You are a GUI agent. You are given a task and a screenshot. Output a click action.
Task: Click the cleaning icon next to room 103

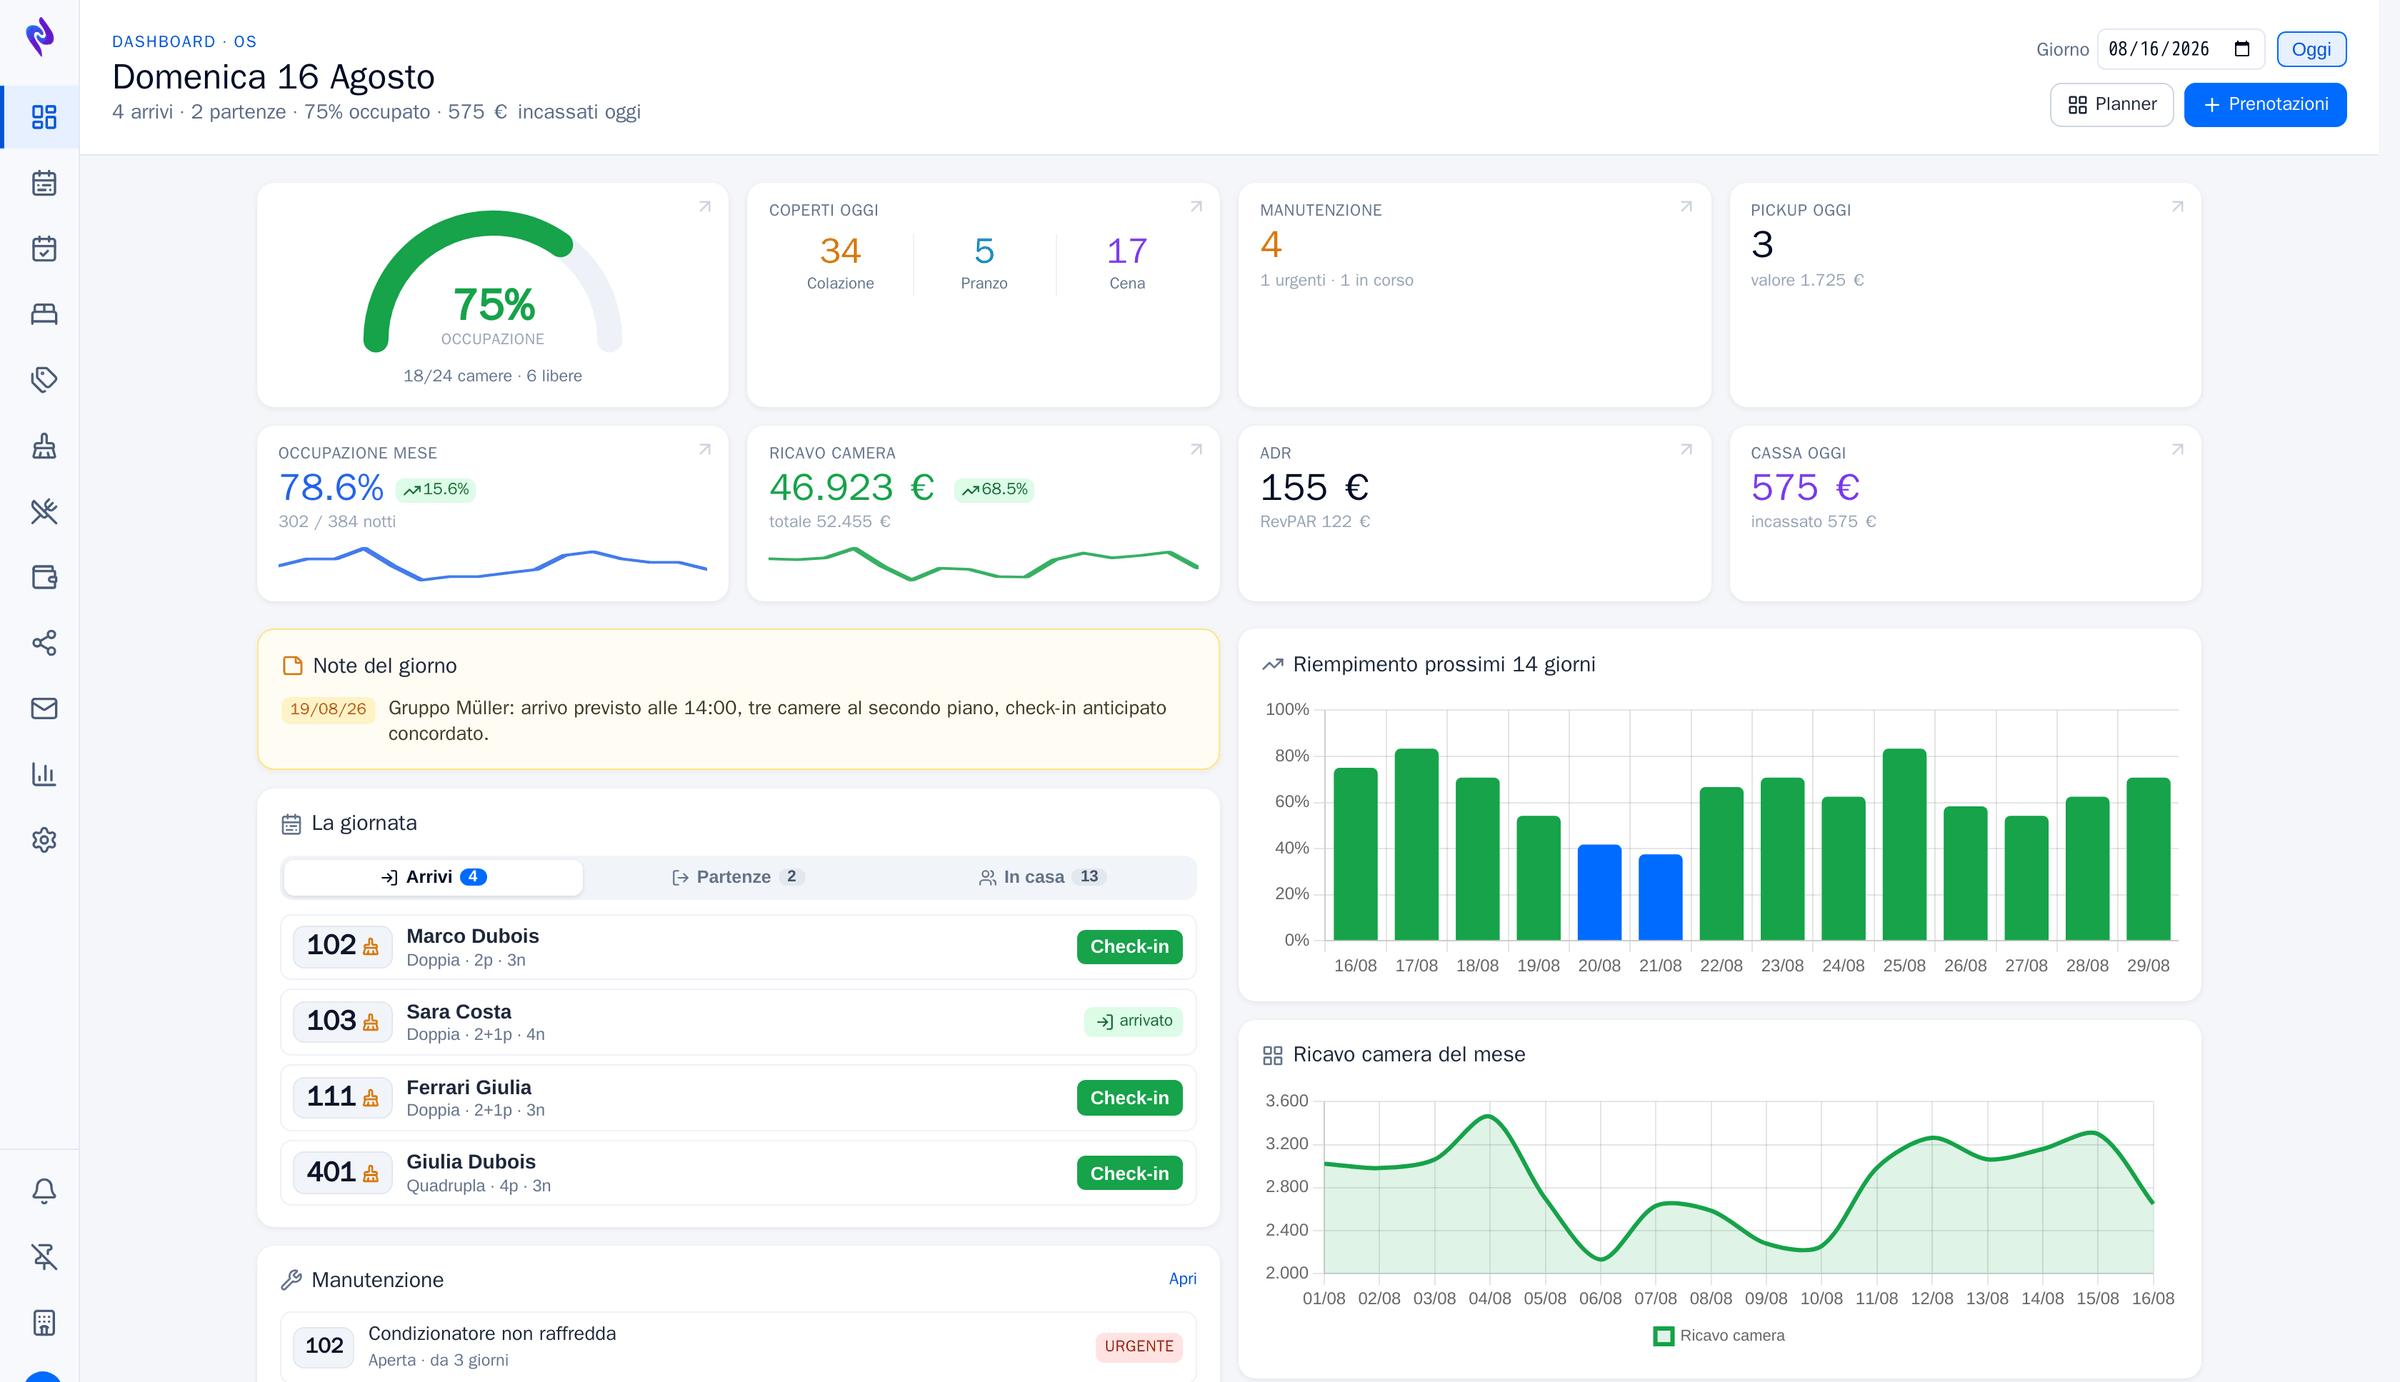(x=371, y=1022)
